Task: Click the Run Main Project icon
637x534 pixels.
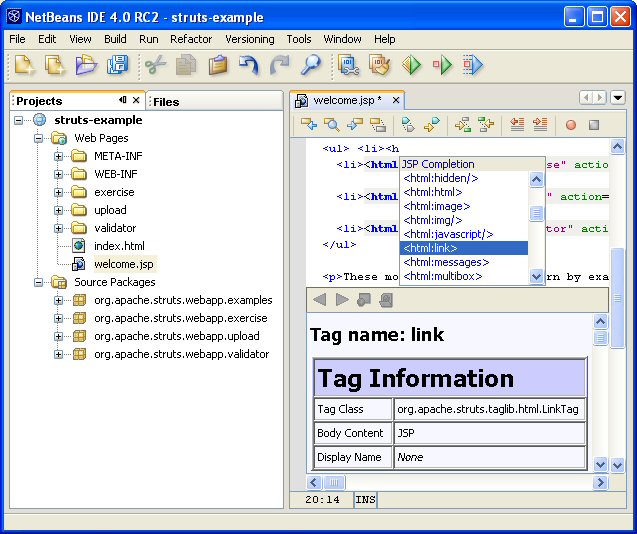Action: click(411, 66)
